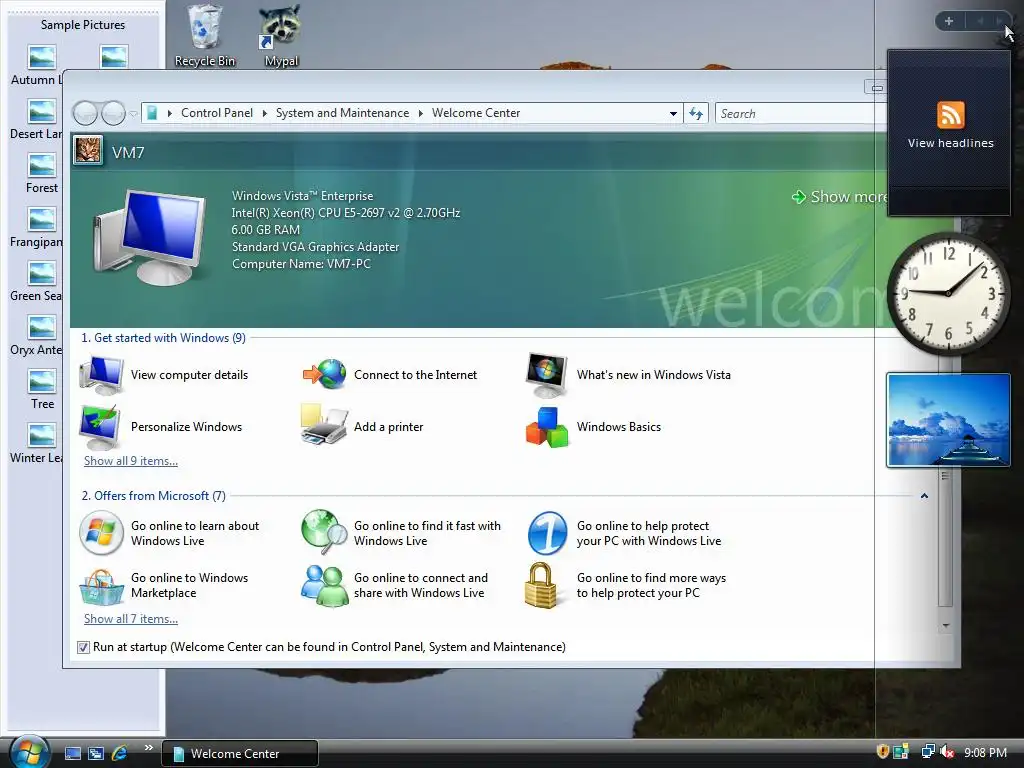Image resolution: width=1024 pixels, height=768 pixels.
Task: Click Show all 7 items link
Action: [131, 619]
